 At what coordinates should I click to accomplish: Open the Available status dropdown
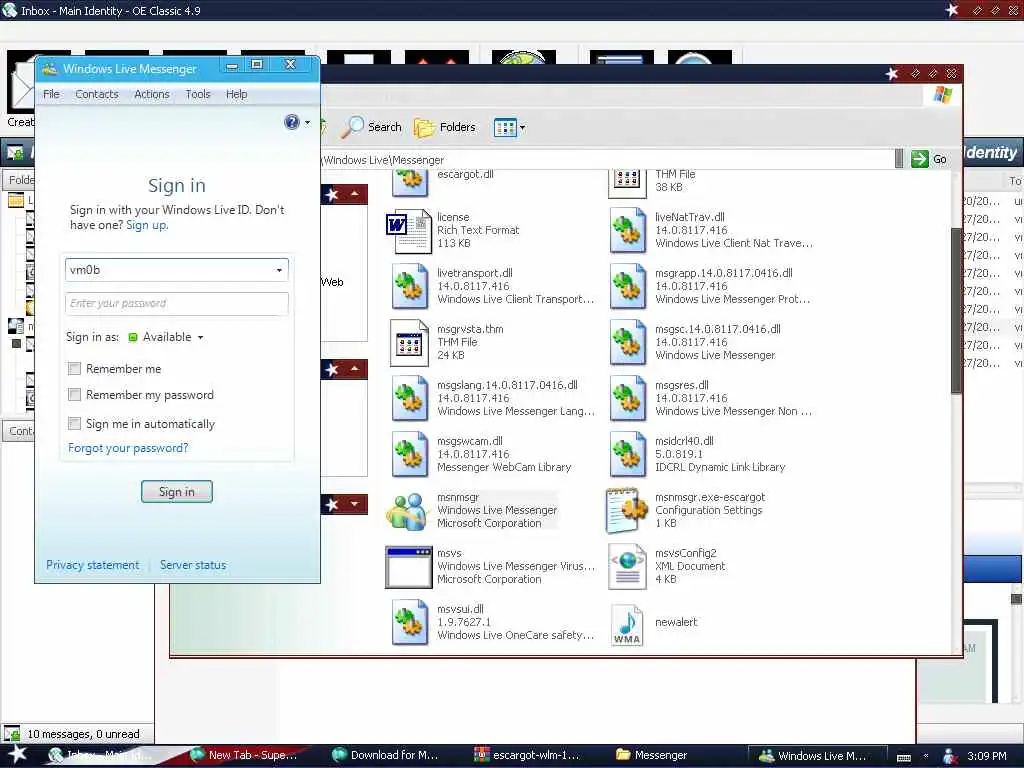coord(200,338)
